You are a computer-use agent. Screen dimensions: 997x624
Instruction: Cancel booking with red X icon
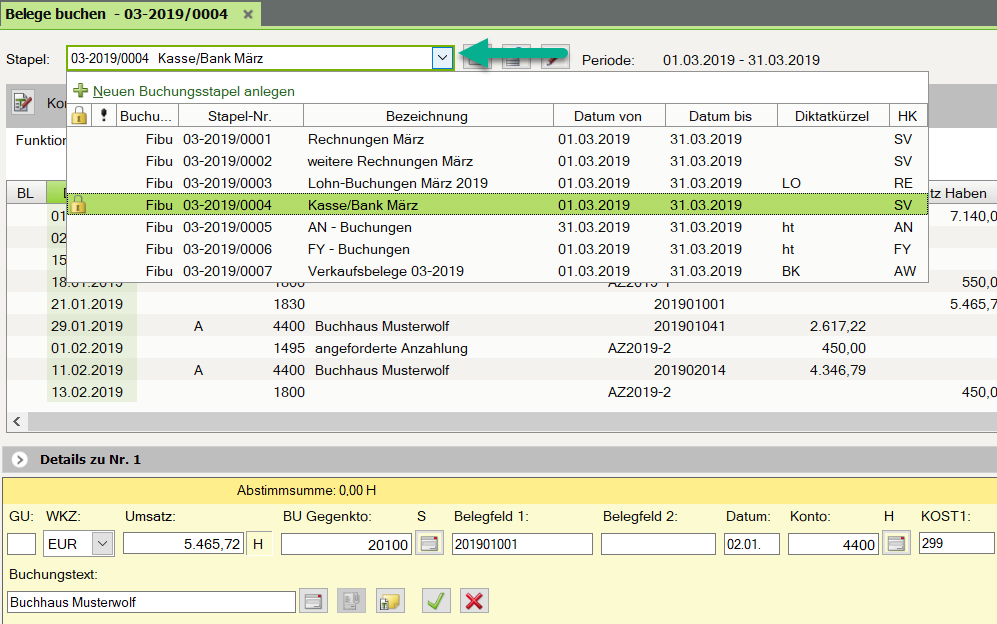474,601
